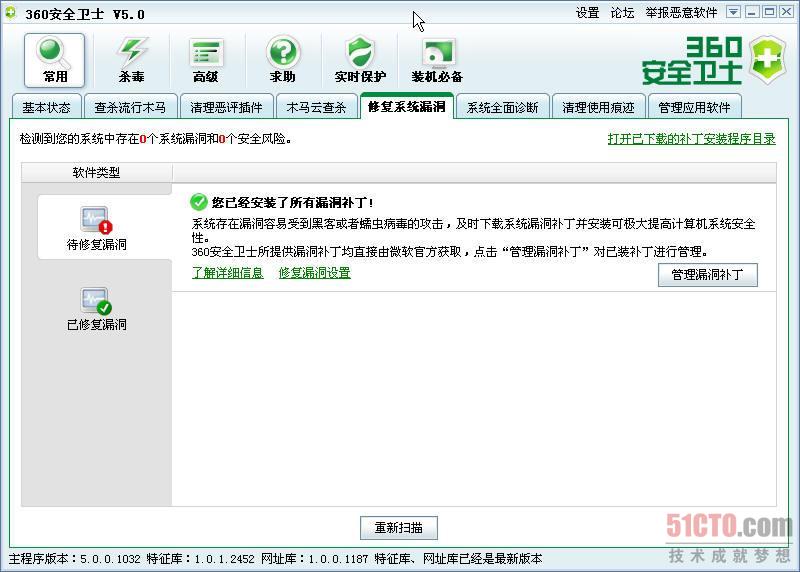
Task: Open the 高级 advanced tools section
Action: tap(206, 61)
